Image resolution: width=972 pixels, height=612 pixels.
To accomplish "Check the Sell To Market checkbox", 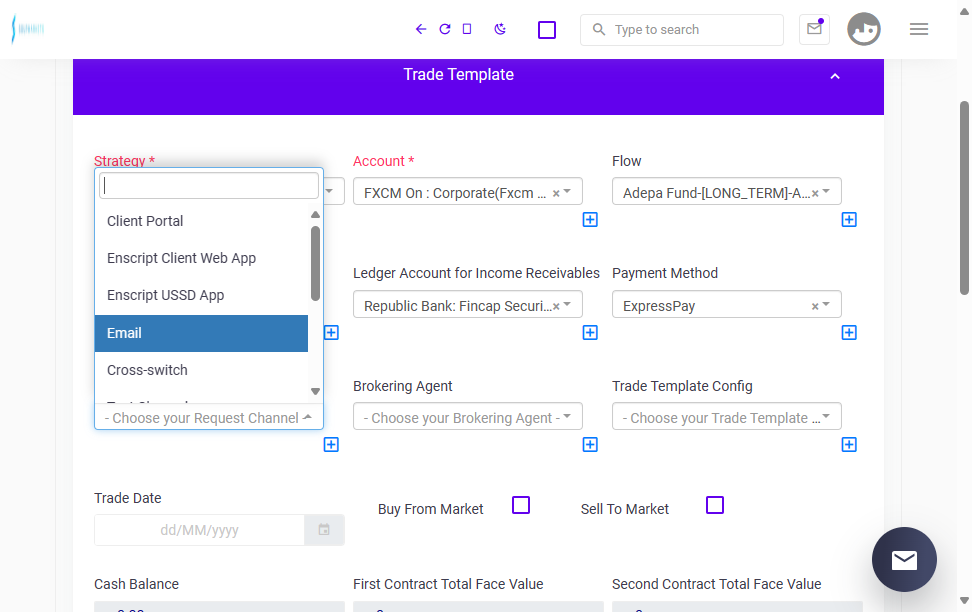I will (715, 505).
